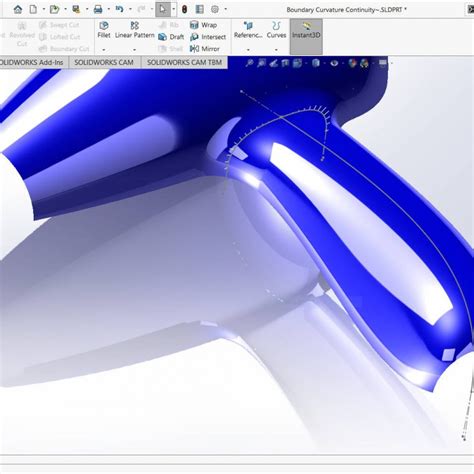The image size is (474, 474).
Task: Click the Revolved Cut command
Action: [x=22, y=34]
